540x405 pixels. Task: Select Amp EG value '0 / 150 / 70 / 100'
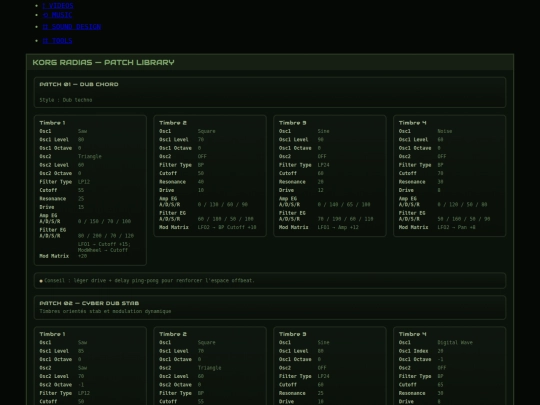click(104, 221)
